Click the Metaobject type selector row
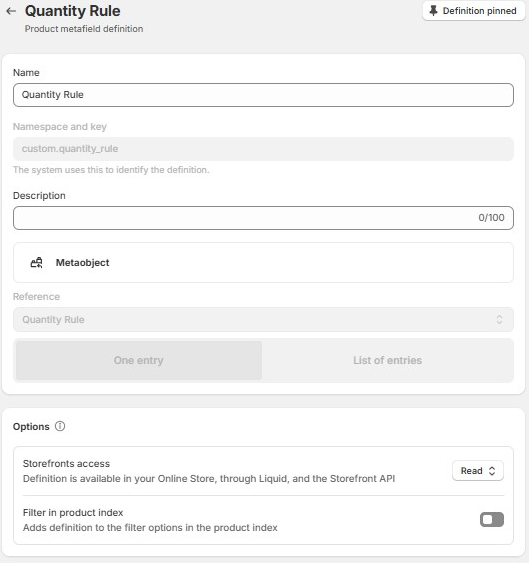 [x=263, y=262]
